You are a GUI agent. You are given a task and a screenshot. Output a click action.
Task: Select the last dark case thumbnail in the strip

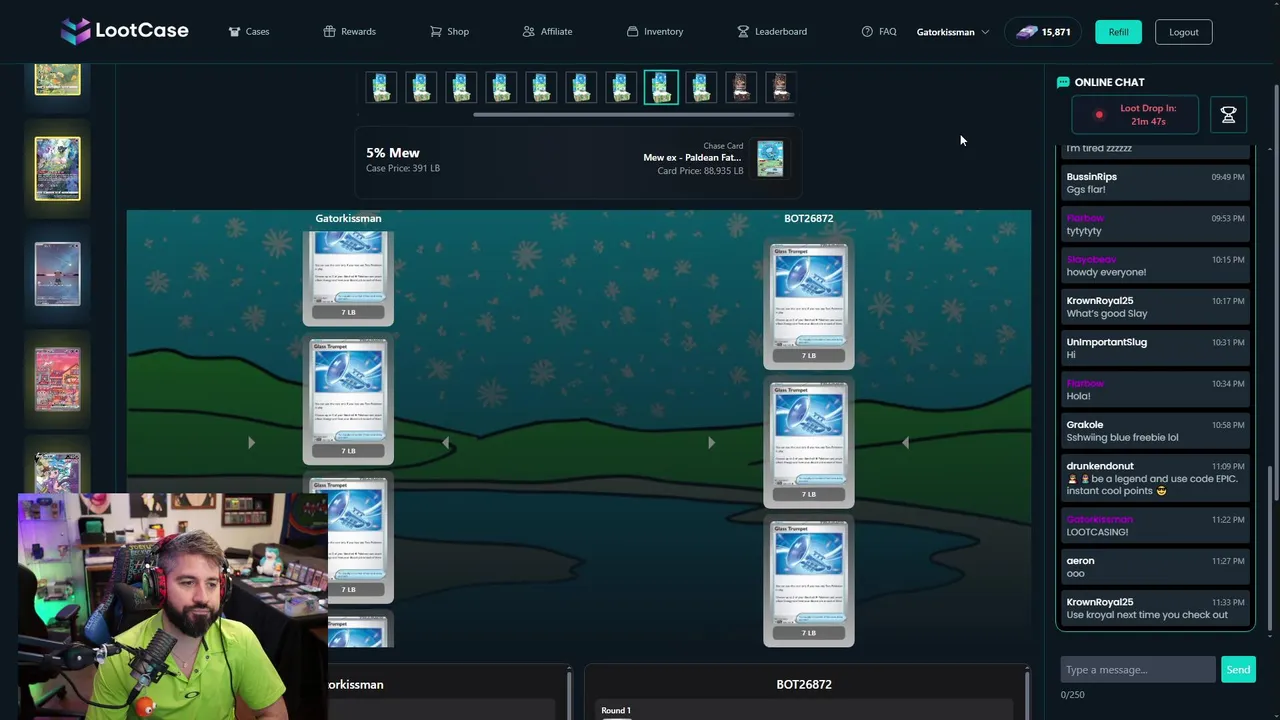pyautogui.click(x=781, y=87)
